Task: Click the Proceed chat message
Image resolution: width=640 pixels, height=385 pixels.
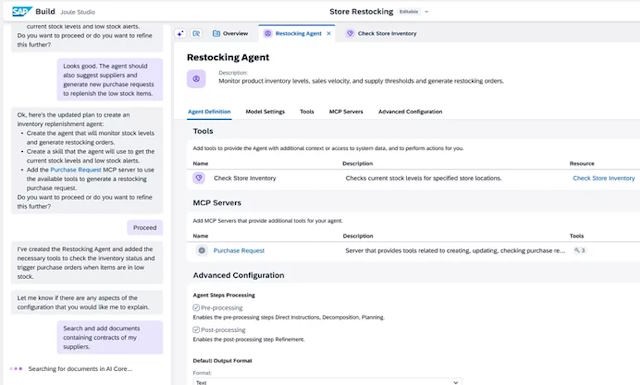Action: coord(145,227)
